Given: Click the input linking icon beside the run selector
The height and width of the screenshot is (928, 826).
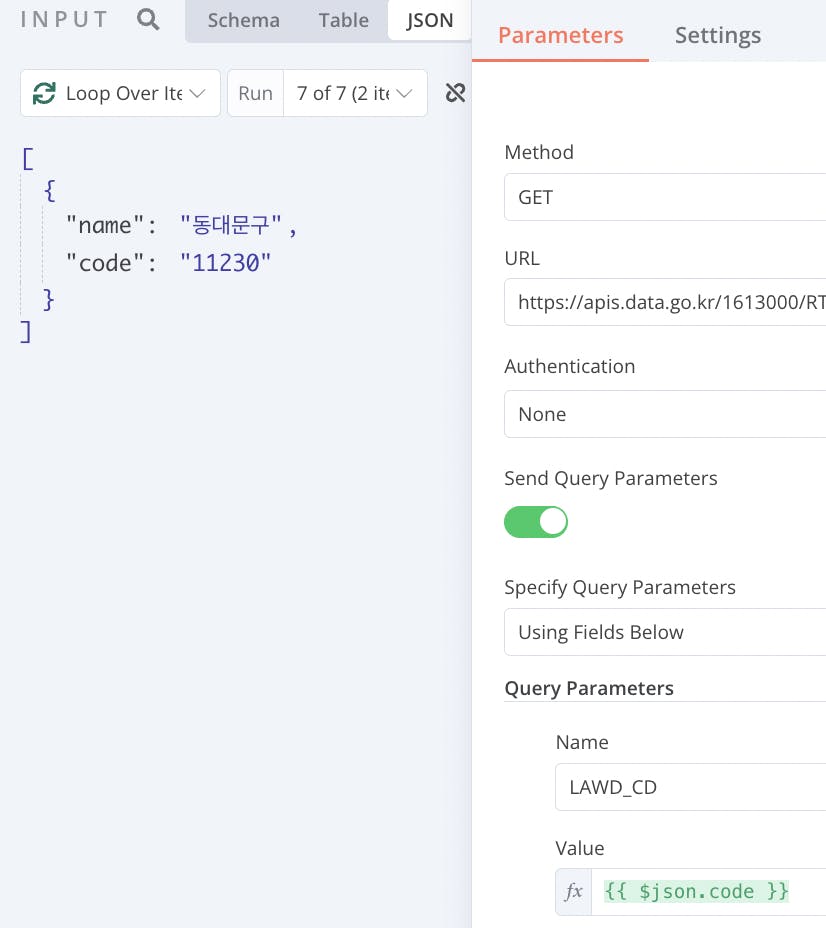Looking at the screenshot, I should [455, 93].
